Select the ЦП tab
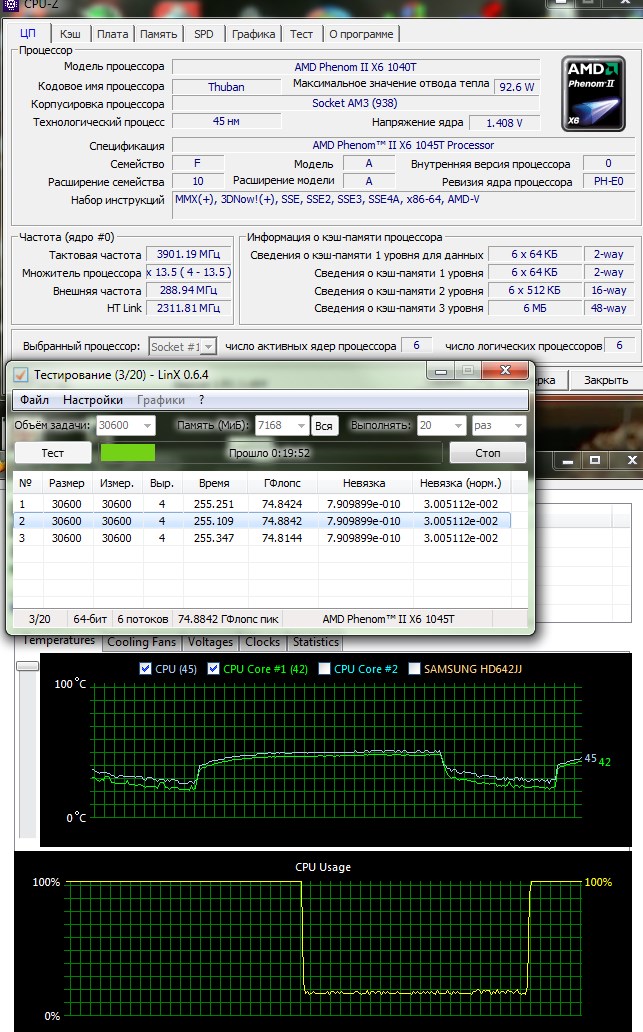This screenshot has width=643, height=1032. pos(28,33)
